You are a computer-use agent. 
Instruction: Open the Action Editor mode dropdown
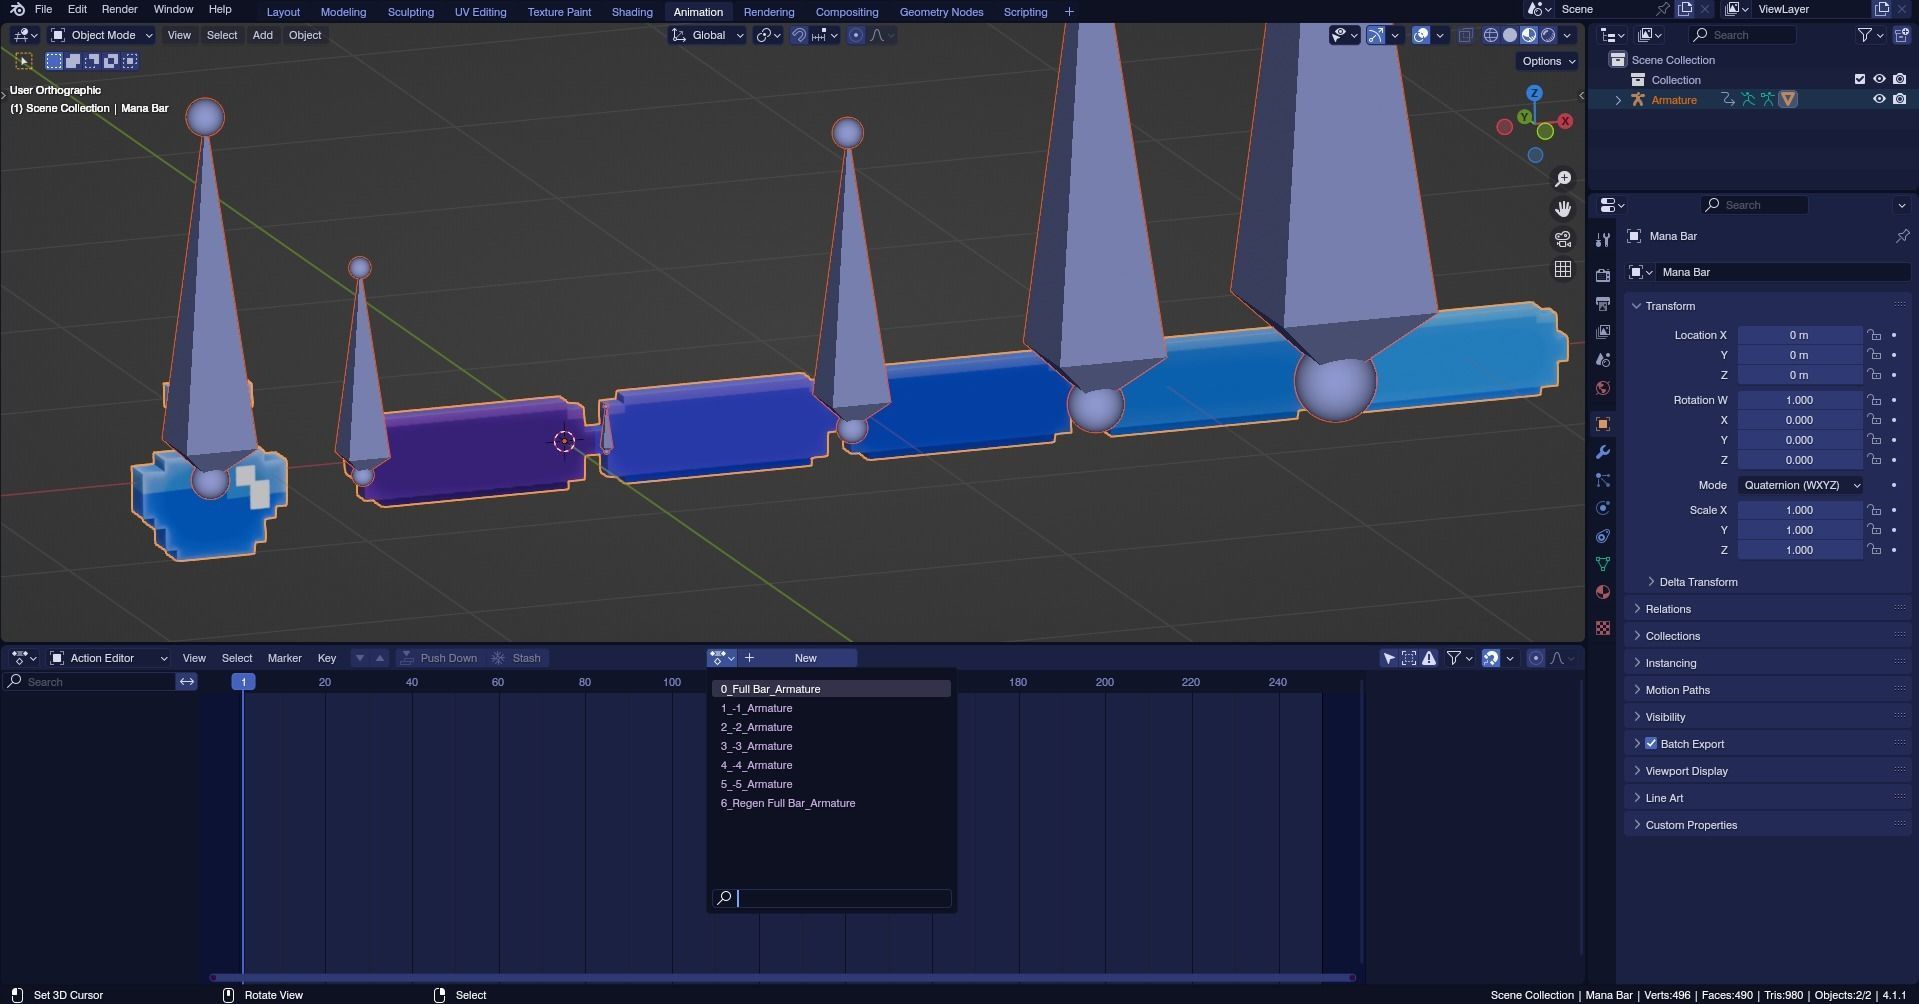point(109,658)
